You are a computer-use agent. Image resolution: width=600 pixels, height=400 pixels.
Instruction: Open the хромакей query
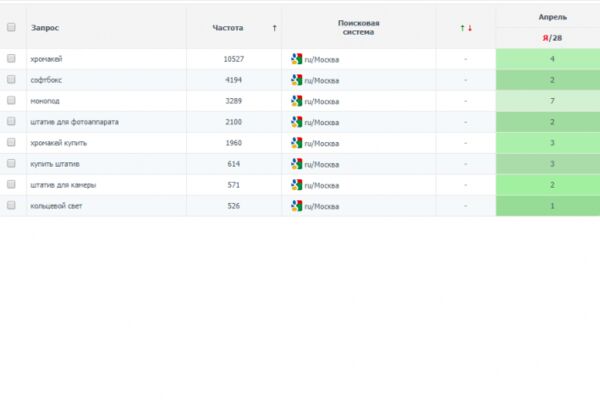pos(46,59)
